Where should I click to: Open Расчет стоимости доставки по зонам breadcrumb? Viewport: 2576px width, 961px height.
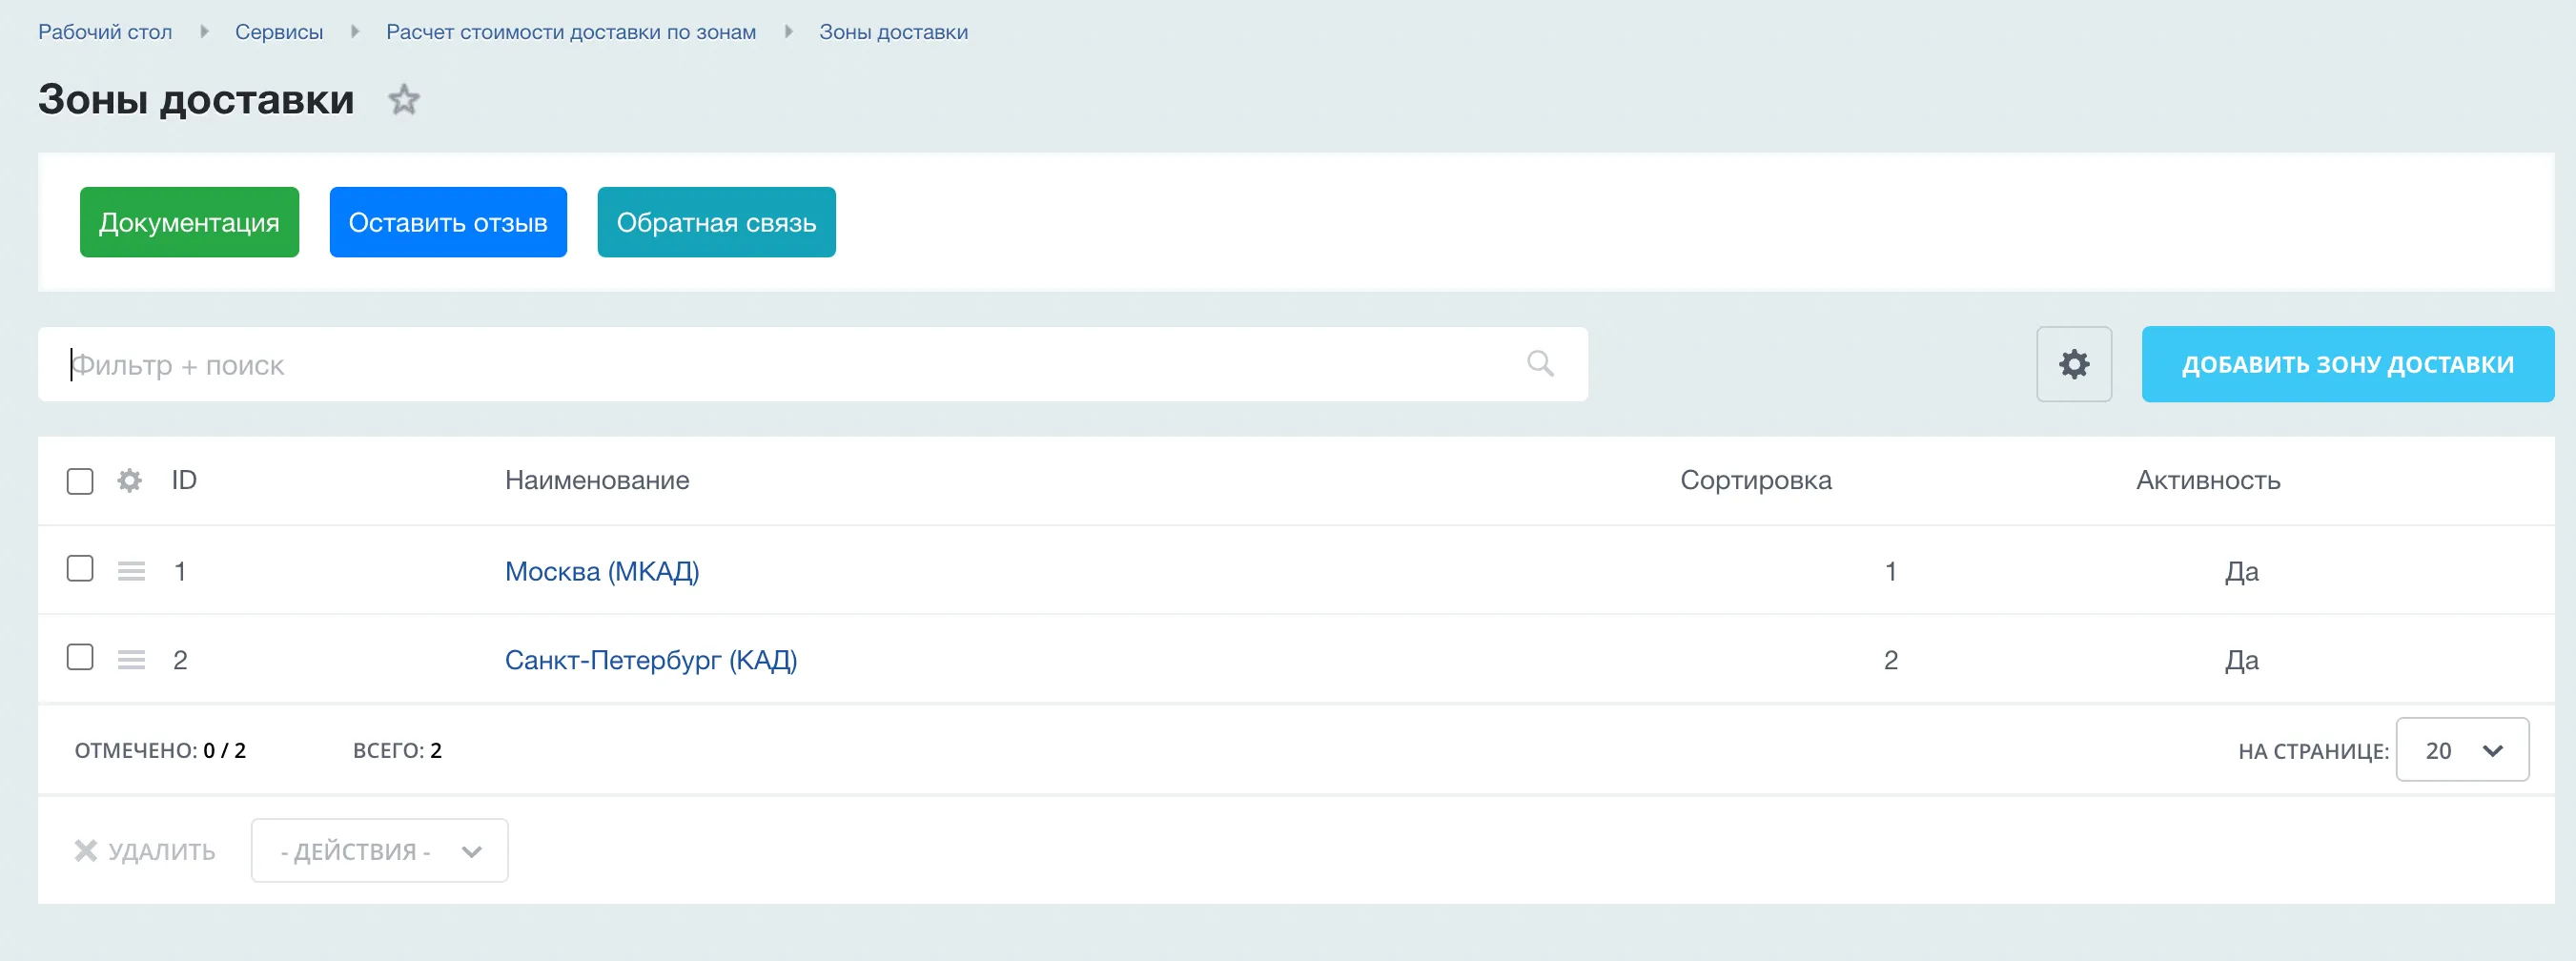[x=571, y=32]
